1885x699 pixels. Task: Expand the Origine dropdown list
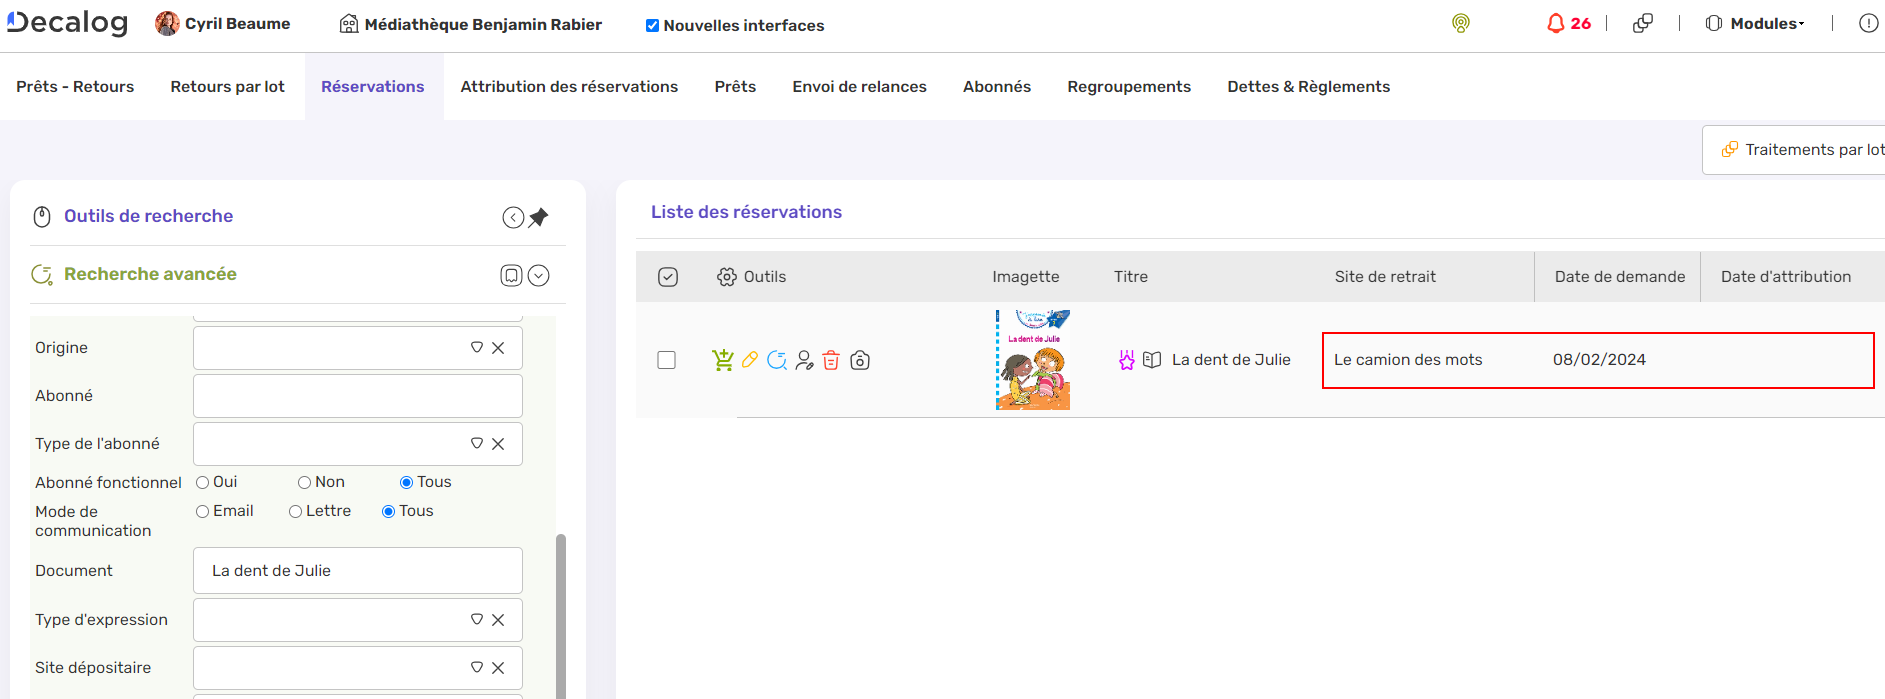[x=477, y=348]
